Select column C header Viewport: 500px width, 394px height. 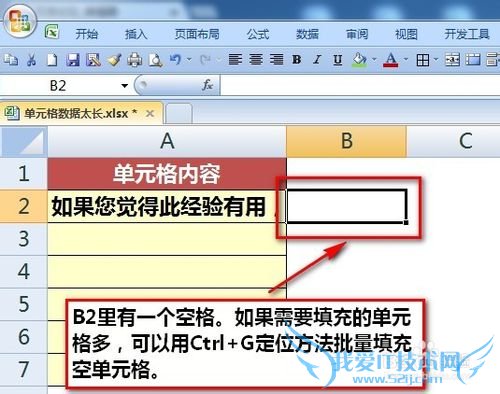click(453, 141)
